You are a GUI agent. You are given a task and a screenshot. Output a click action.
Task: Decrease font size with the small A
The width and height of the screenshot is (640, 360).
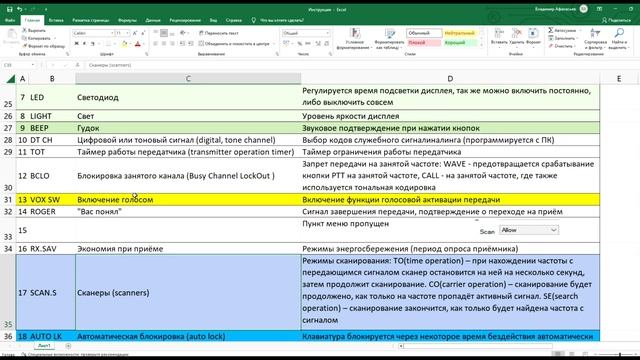[143, 33]
